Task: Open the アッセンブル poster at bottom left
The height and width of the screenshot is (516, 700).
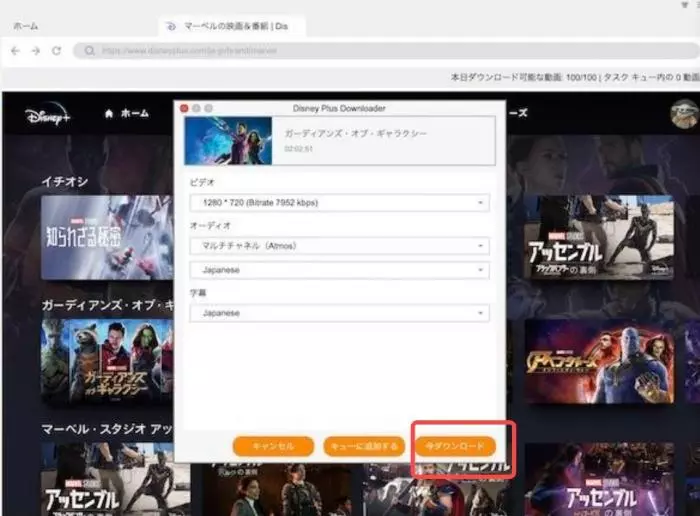Action: [x=115, y=479]
